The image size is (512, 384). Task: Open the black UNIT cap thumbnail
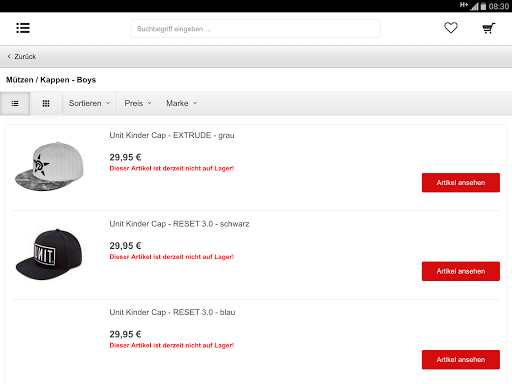[49, 254]
